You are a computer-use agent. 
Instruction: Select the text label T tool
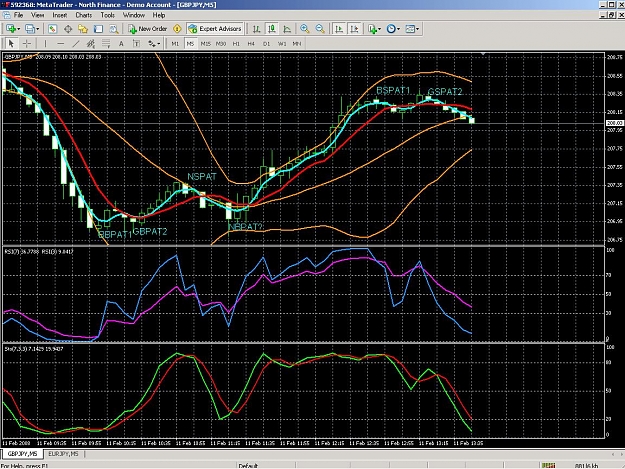tap(136, 43)
